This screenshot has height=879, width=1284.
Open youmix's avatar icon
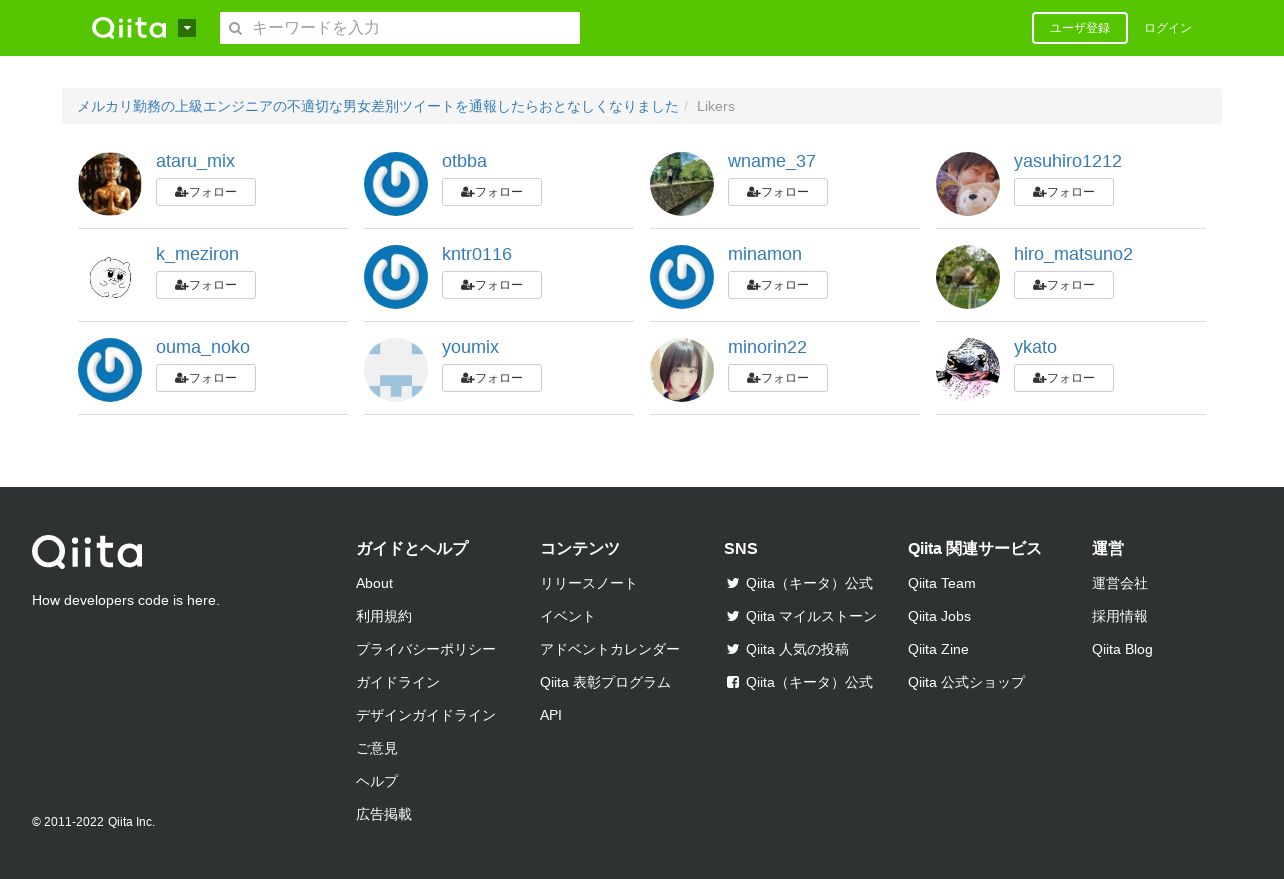[x=396, y=370]
